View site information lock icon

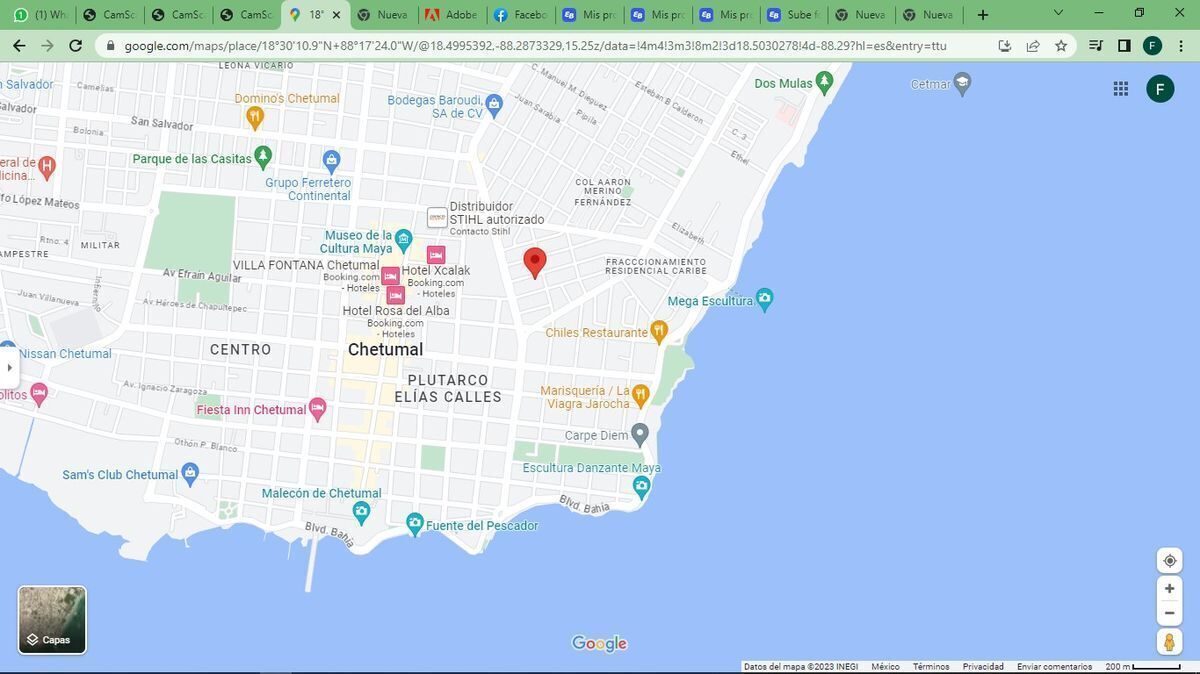coord(109,46)
